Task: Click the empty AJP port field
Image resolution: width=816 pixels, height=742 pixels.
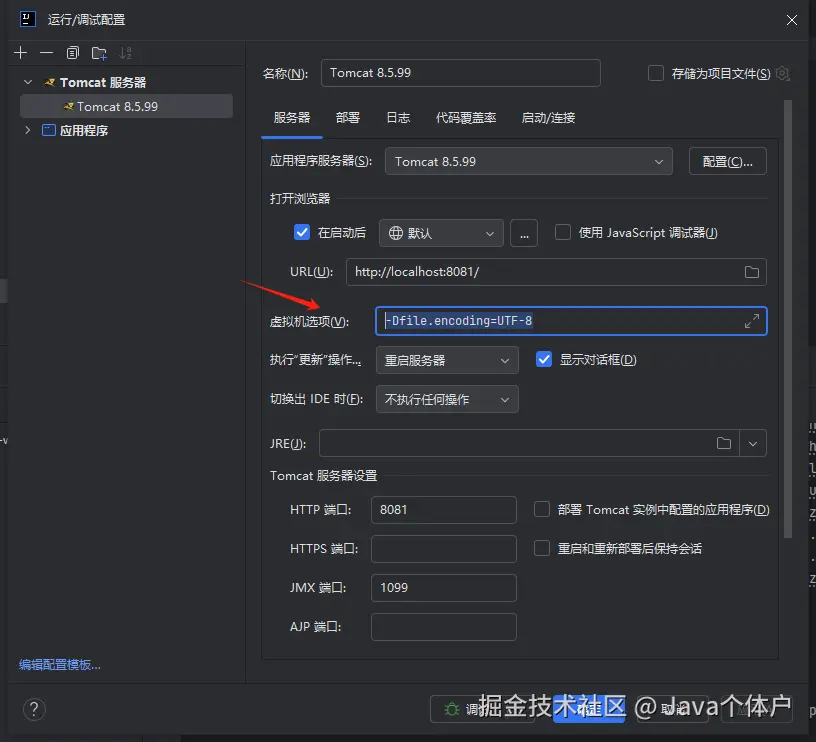Action: (x=444, y=626)
